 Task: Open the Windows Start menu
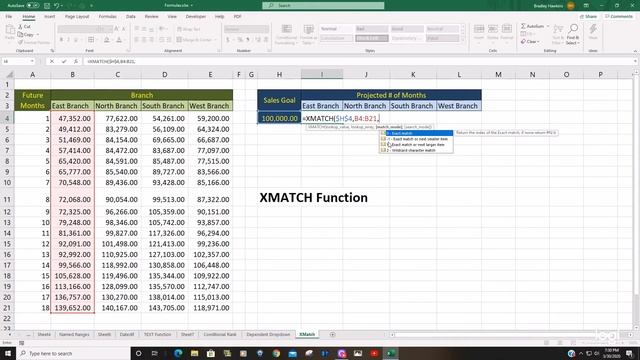pos(7,353)
